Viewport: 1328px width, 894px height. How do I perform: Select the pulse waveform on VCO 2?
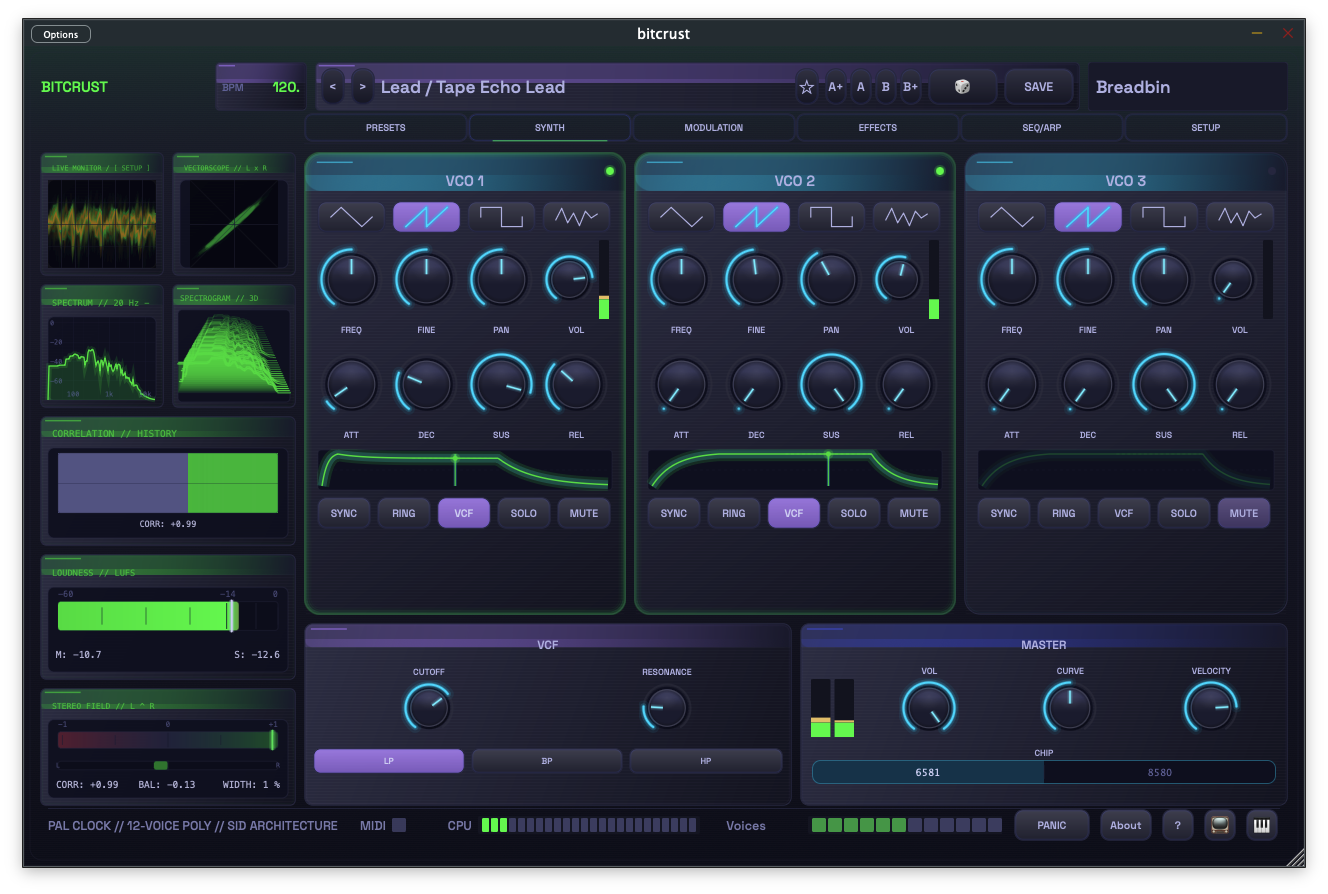click(831, 216)
